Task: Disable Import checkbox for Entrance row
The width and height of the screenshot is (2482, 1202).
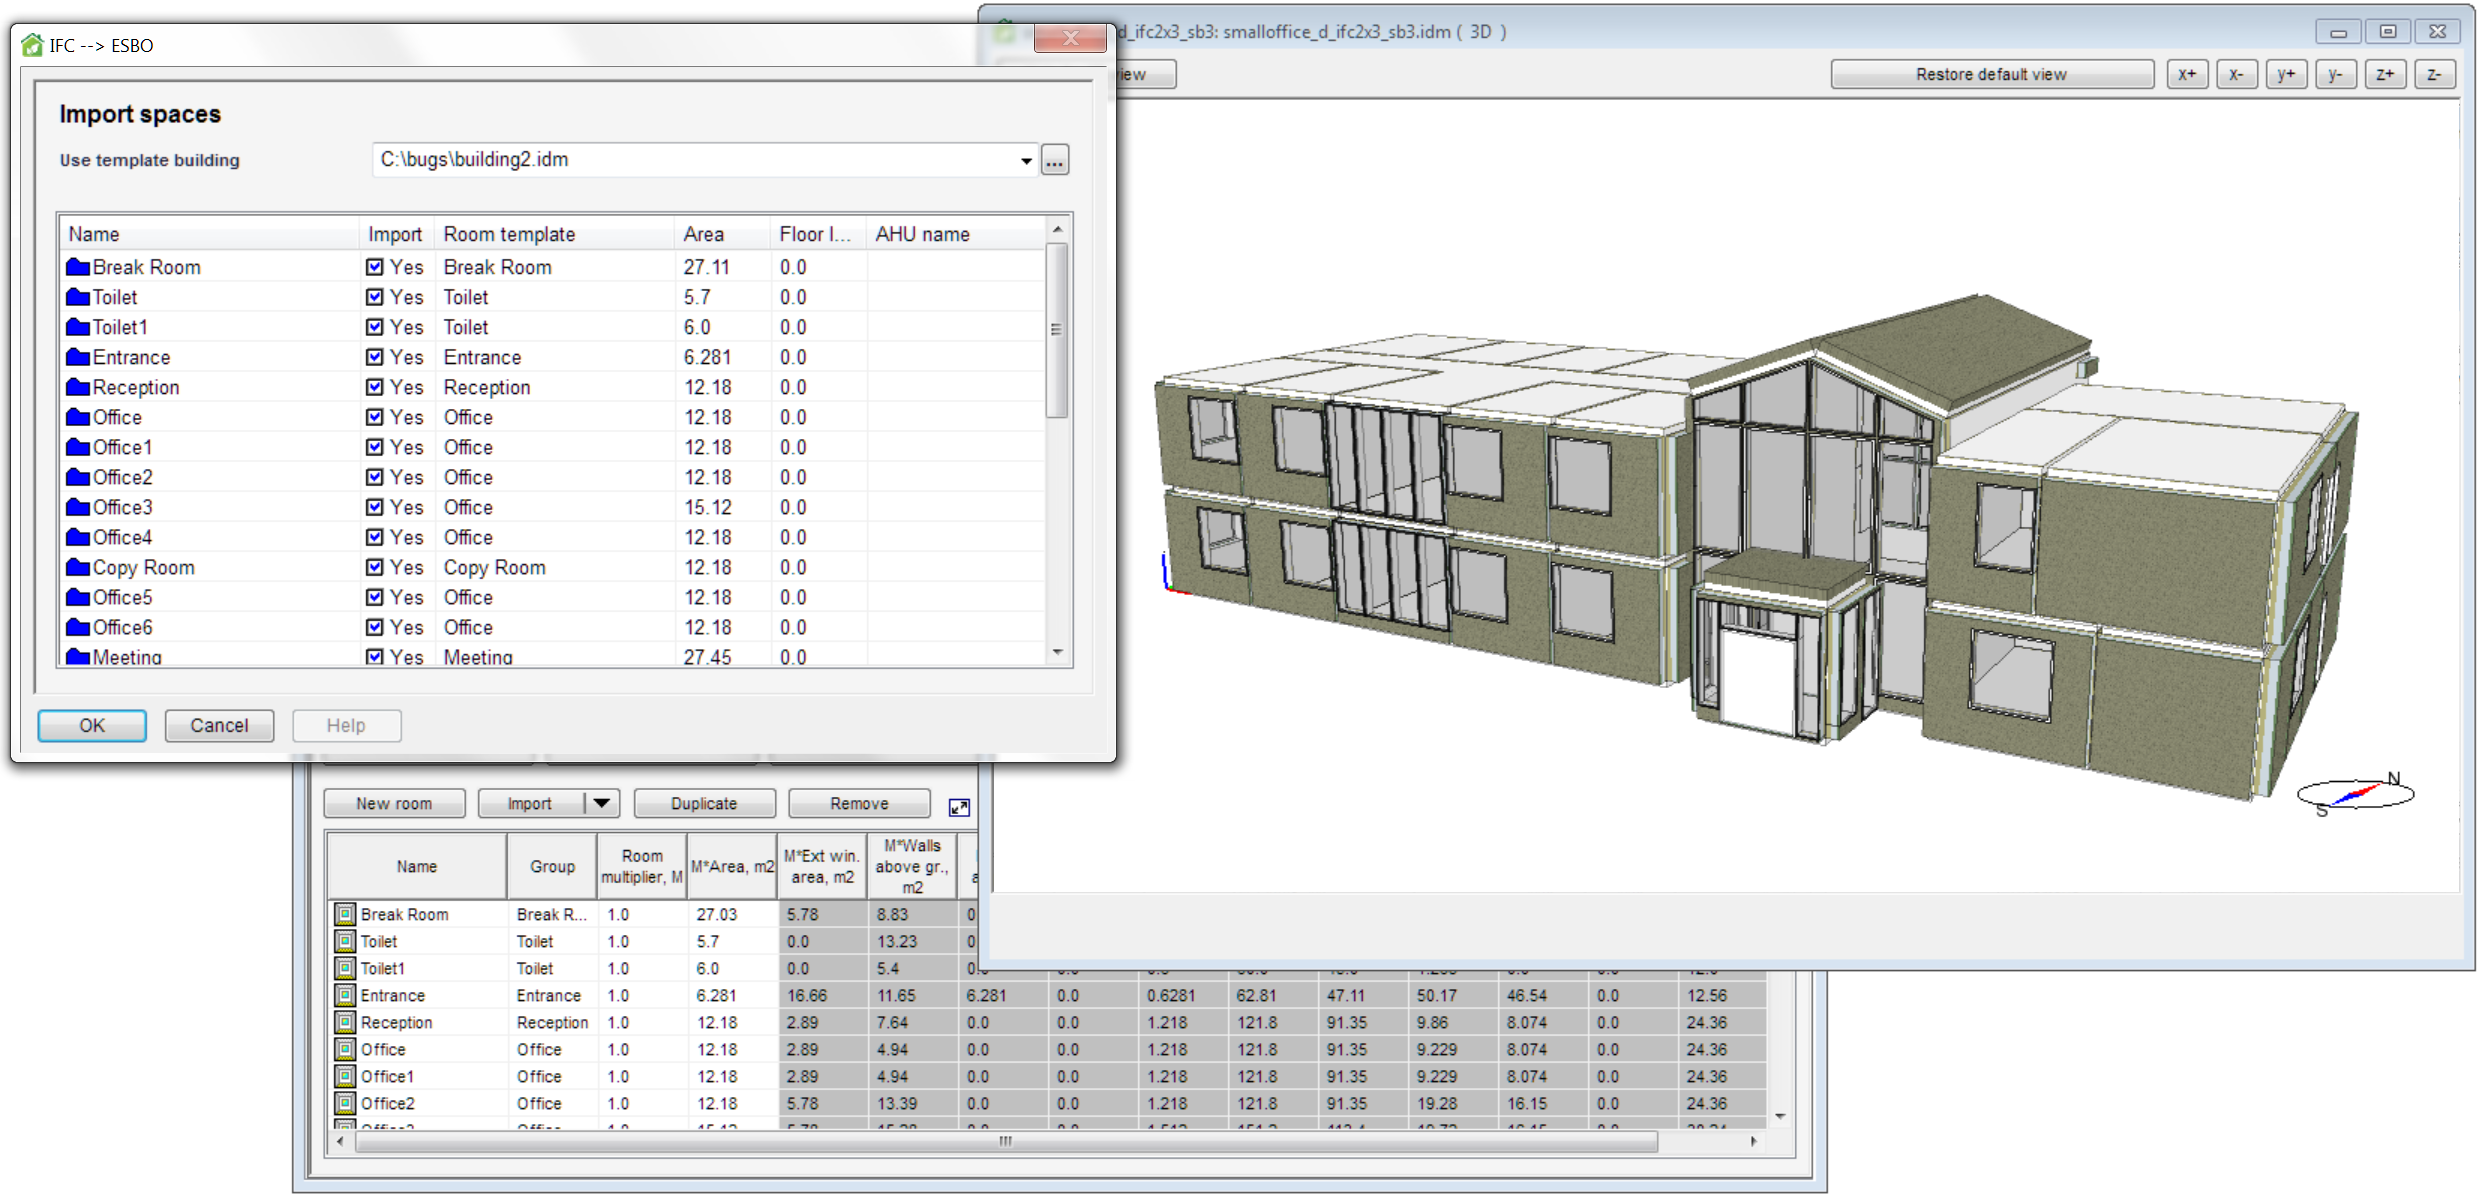Action: pos(374,357)
